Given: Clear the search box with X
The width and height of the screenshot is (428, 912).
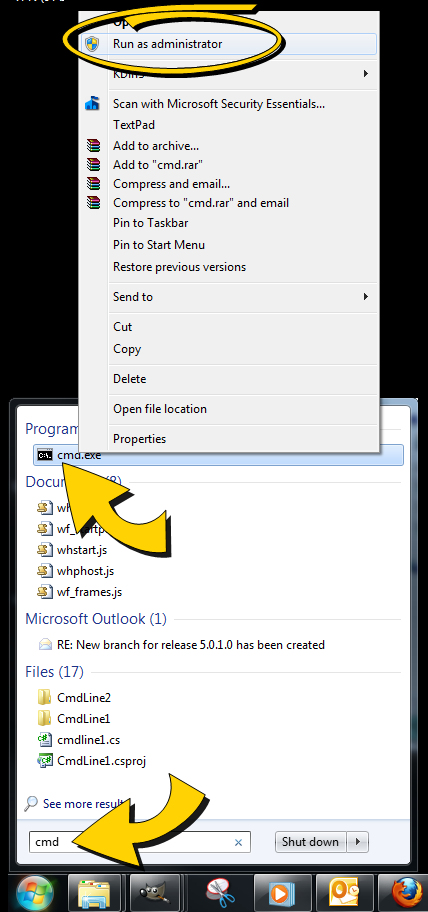Looking at the screenshot, I should click(238, 842).
